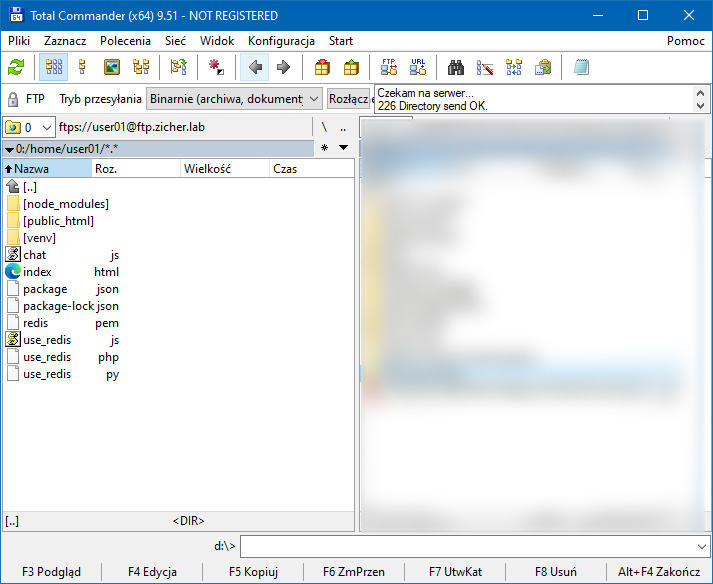This screenshot has width=713, height=584.
Task: Click the binoculars search files icon
Action: [x=456, y=68]
